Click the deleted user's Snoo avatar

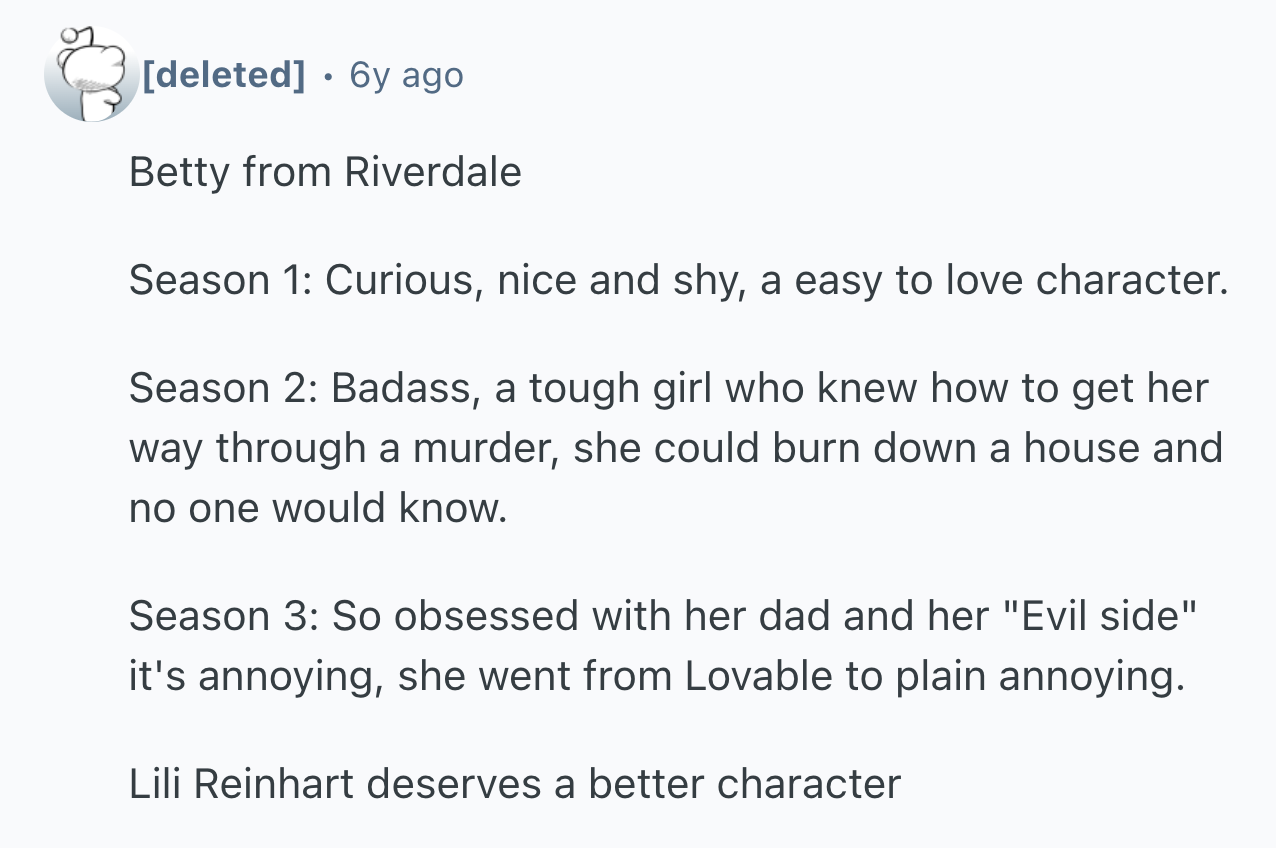click(90, 74)
